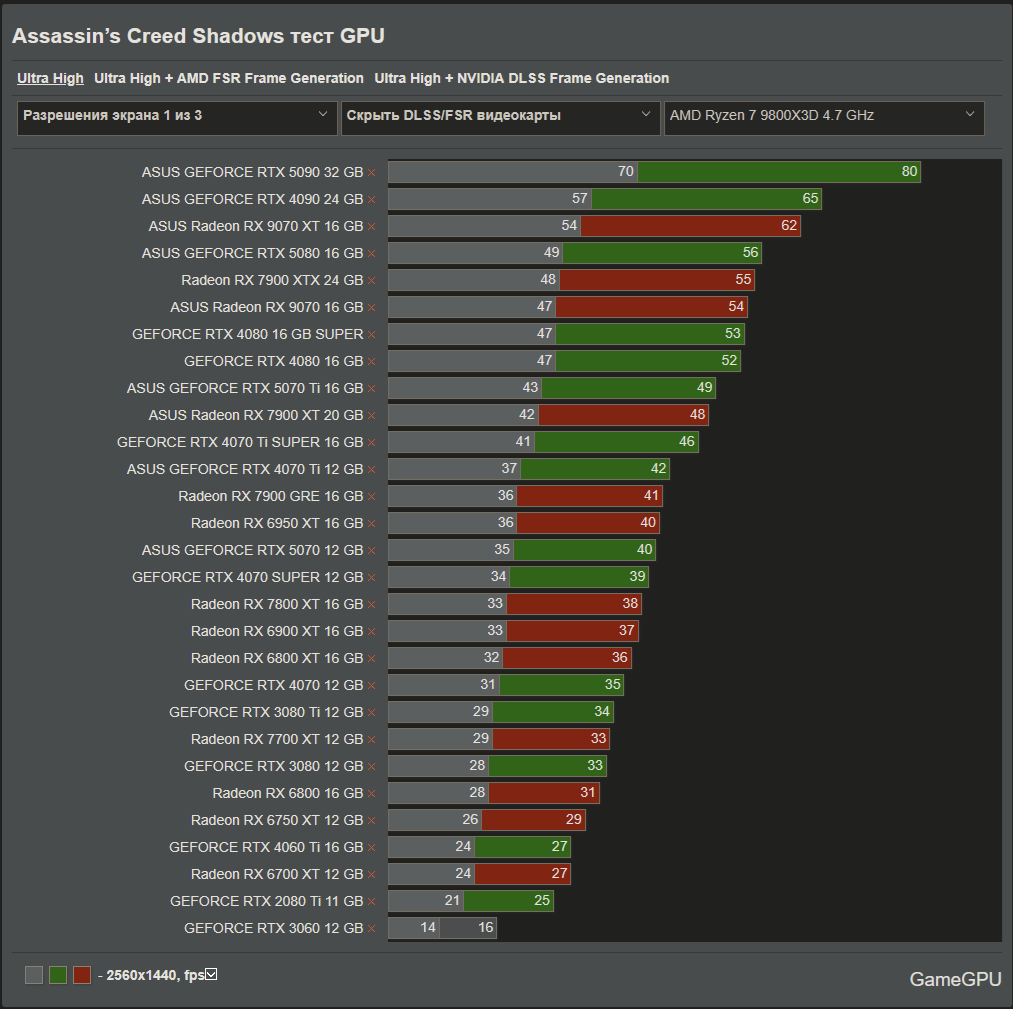Remove GEFORCE RTX 4070 SUPER 12 GB row
The width and height of the screenshot is (1013, 1009).
coord(371,577)
